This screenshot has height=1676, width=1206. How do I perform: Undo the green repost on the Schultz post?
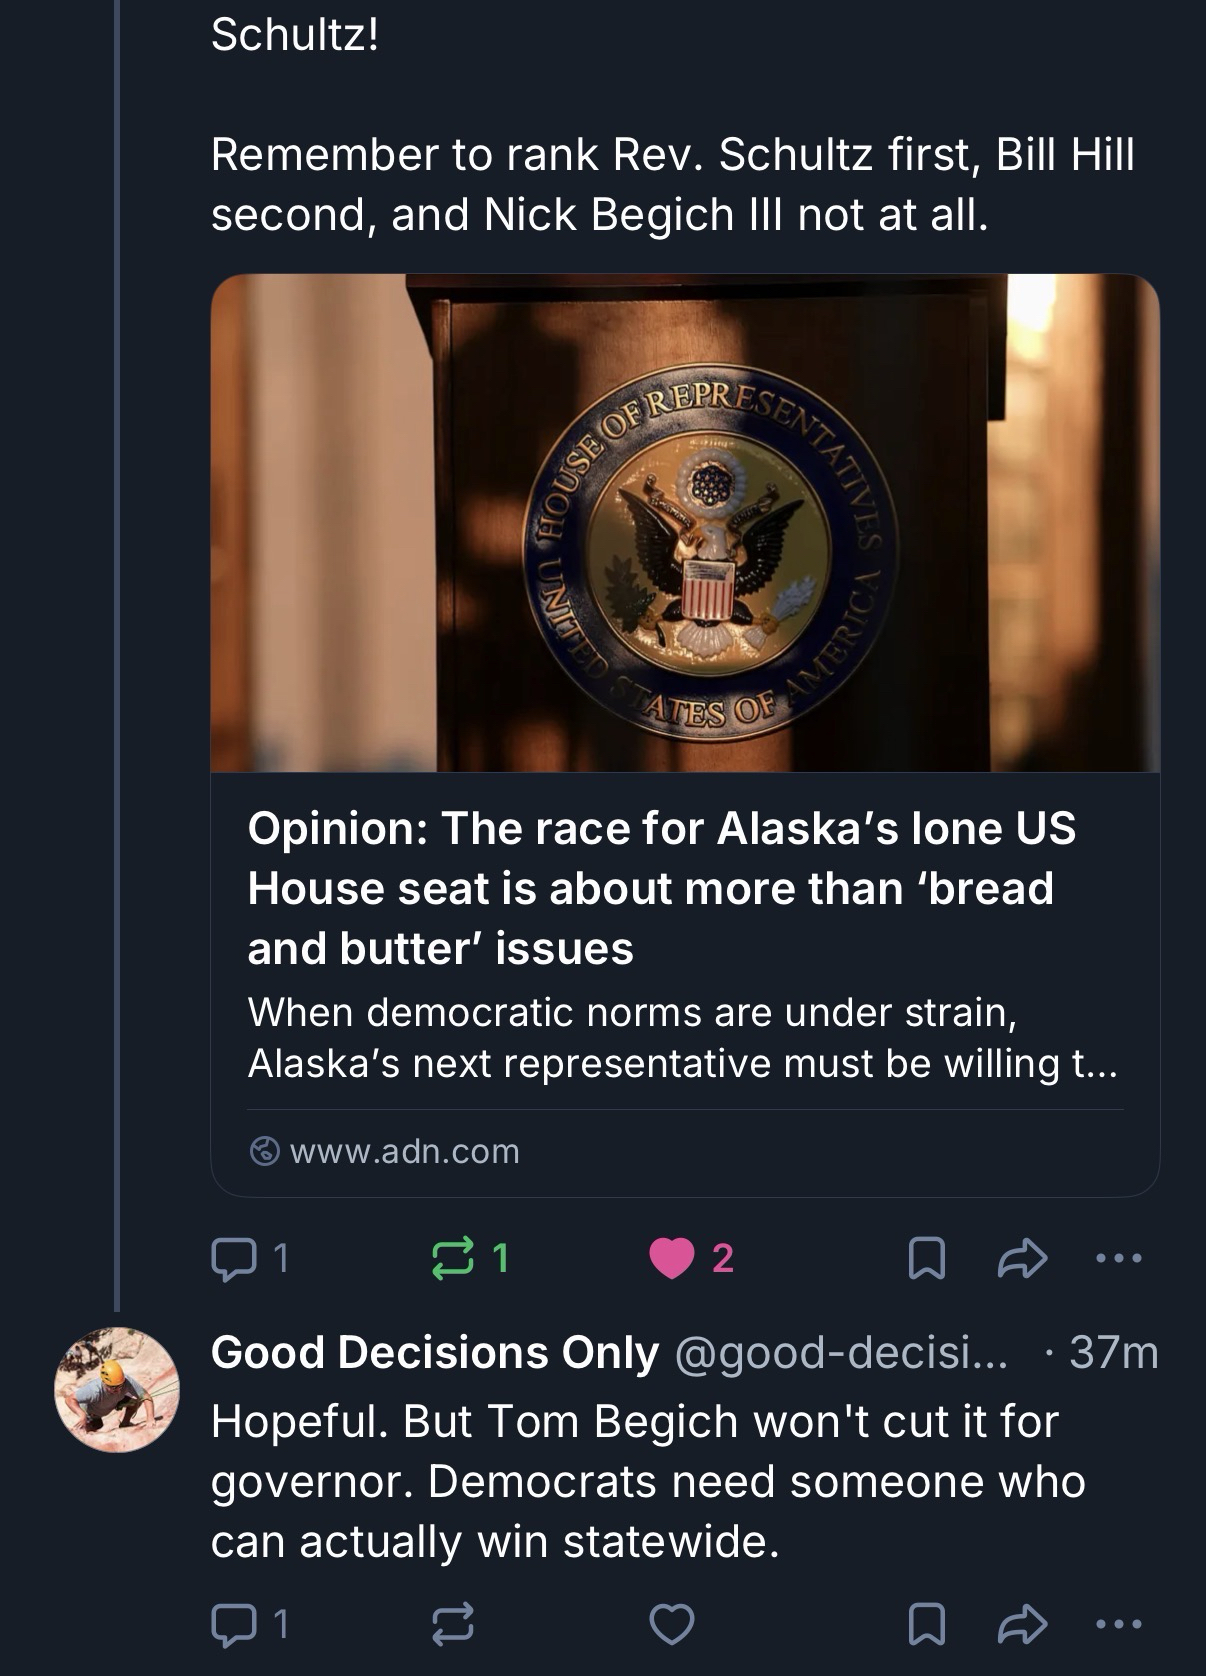(x=452, y=1258)
